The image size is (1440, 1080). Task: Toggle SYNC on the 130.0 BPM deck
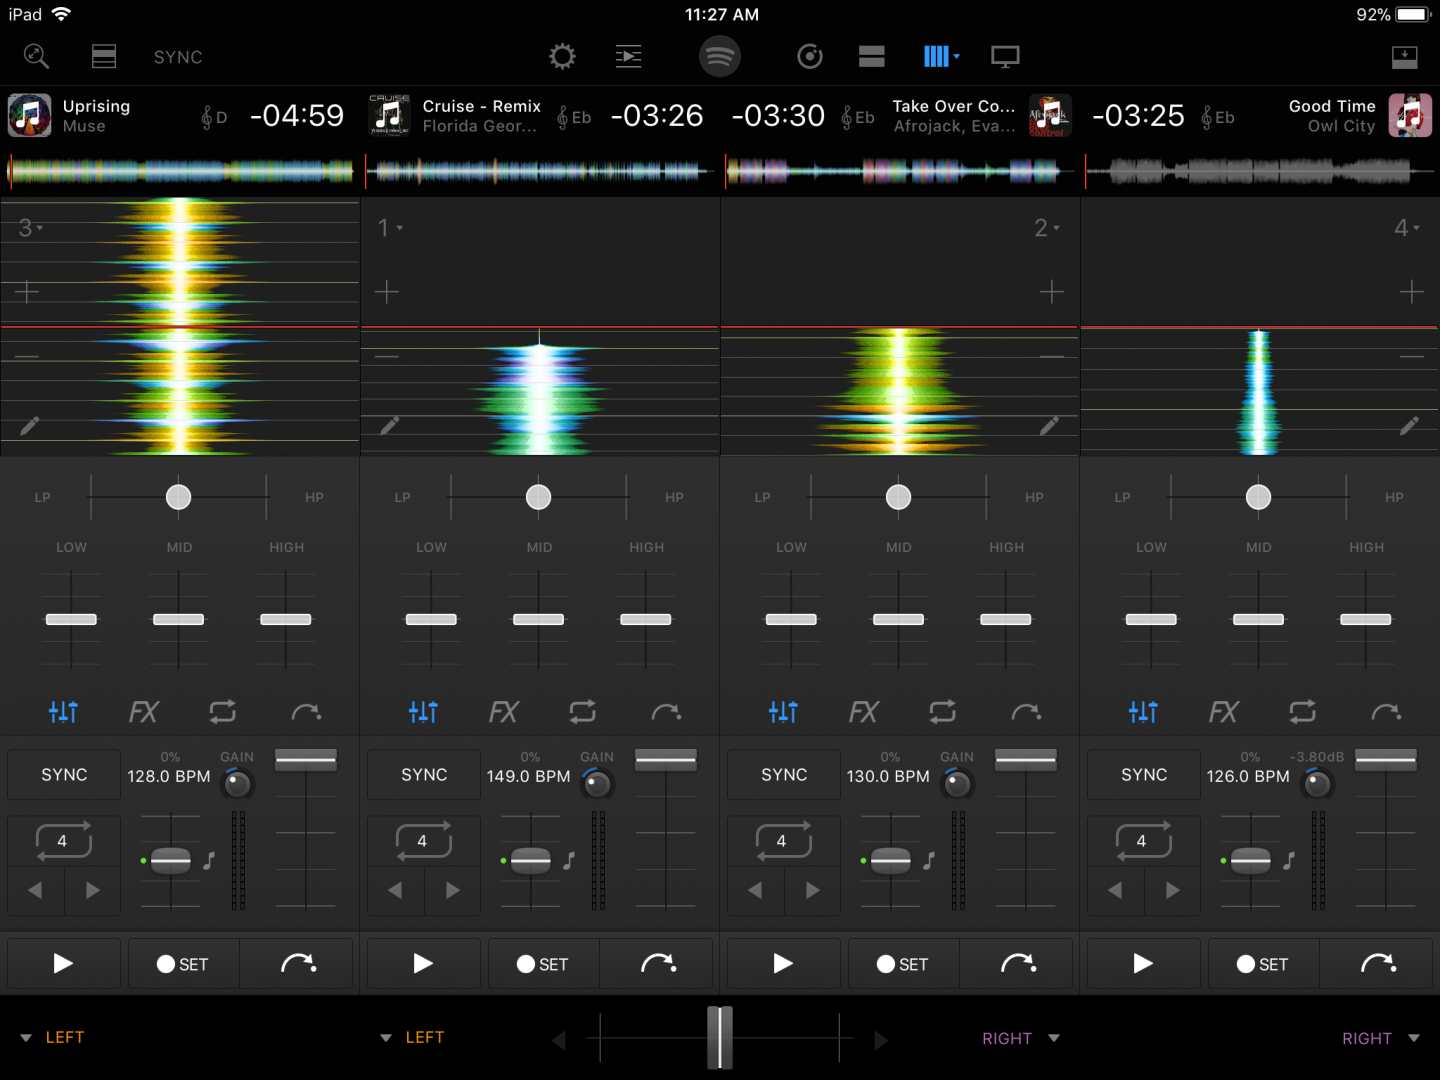pos(784,775)
